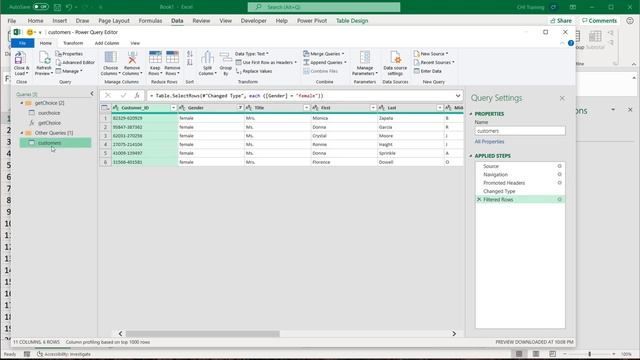640x360 pixels.
Task: Switch to the Add Column tab
Action: (107, 43)
